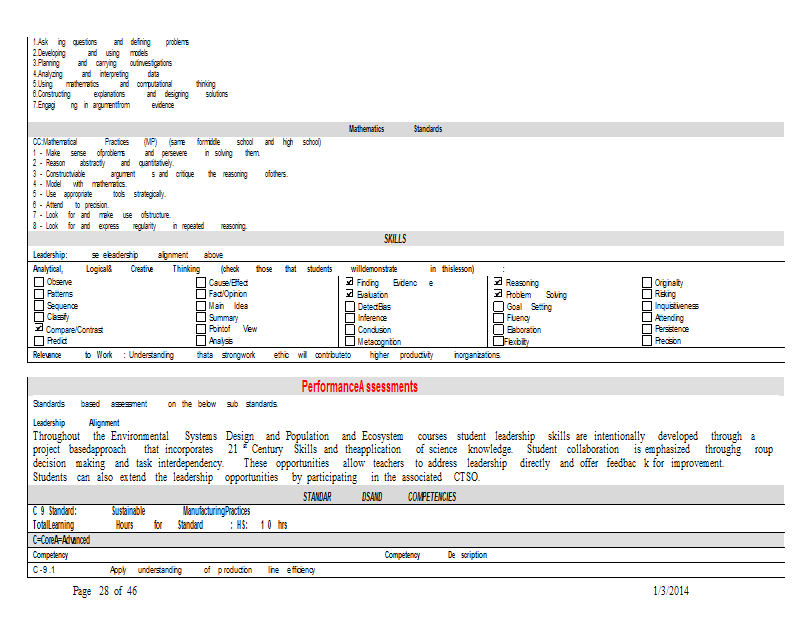800x618 pixels.
Task: Select the Relevance to Work line
Action: click(x=266, y=355)
